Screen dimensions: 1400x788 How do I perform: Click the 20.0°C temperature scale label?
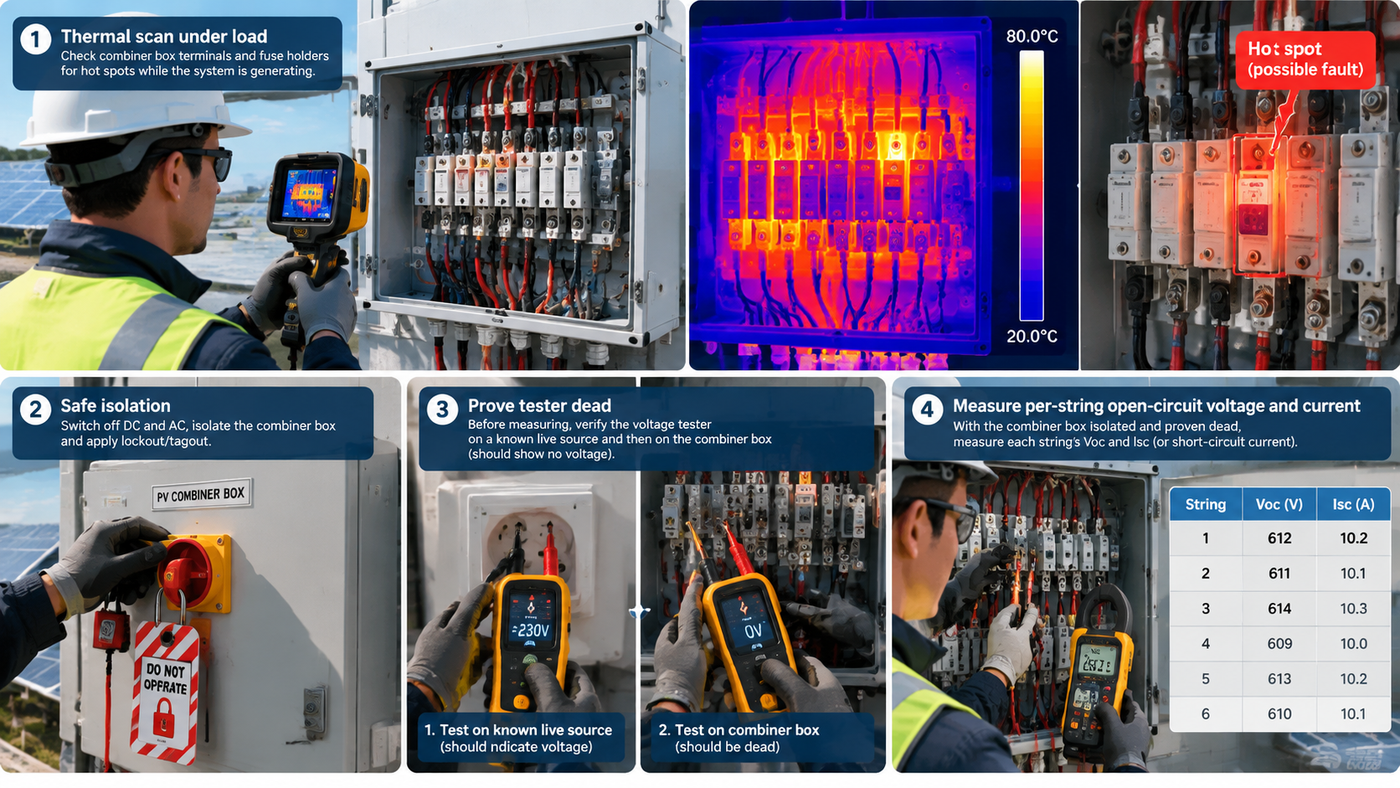1034,336
